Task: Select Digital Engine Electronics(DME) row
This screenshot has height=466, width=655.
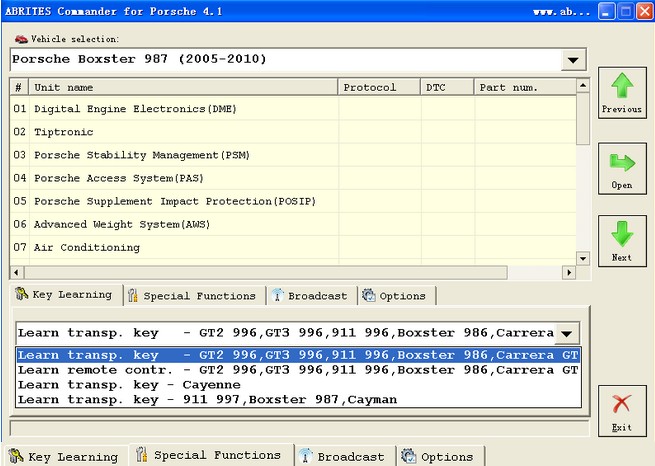Action: click(x=292, y=109)
